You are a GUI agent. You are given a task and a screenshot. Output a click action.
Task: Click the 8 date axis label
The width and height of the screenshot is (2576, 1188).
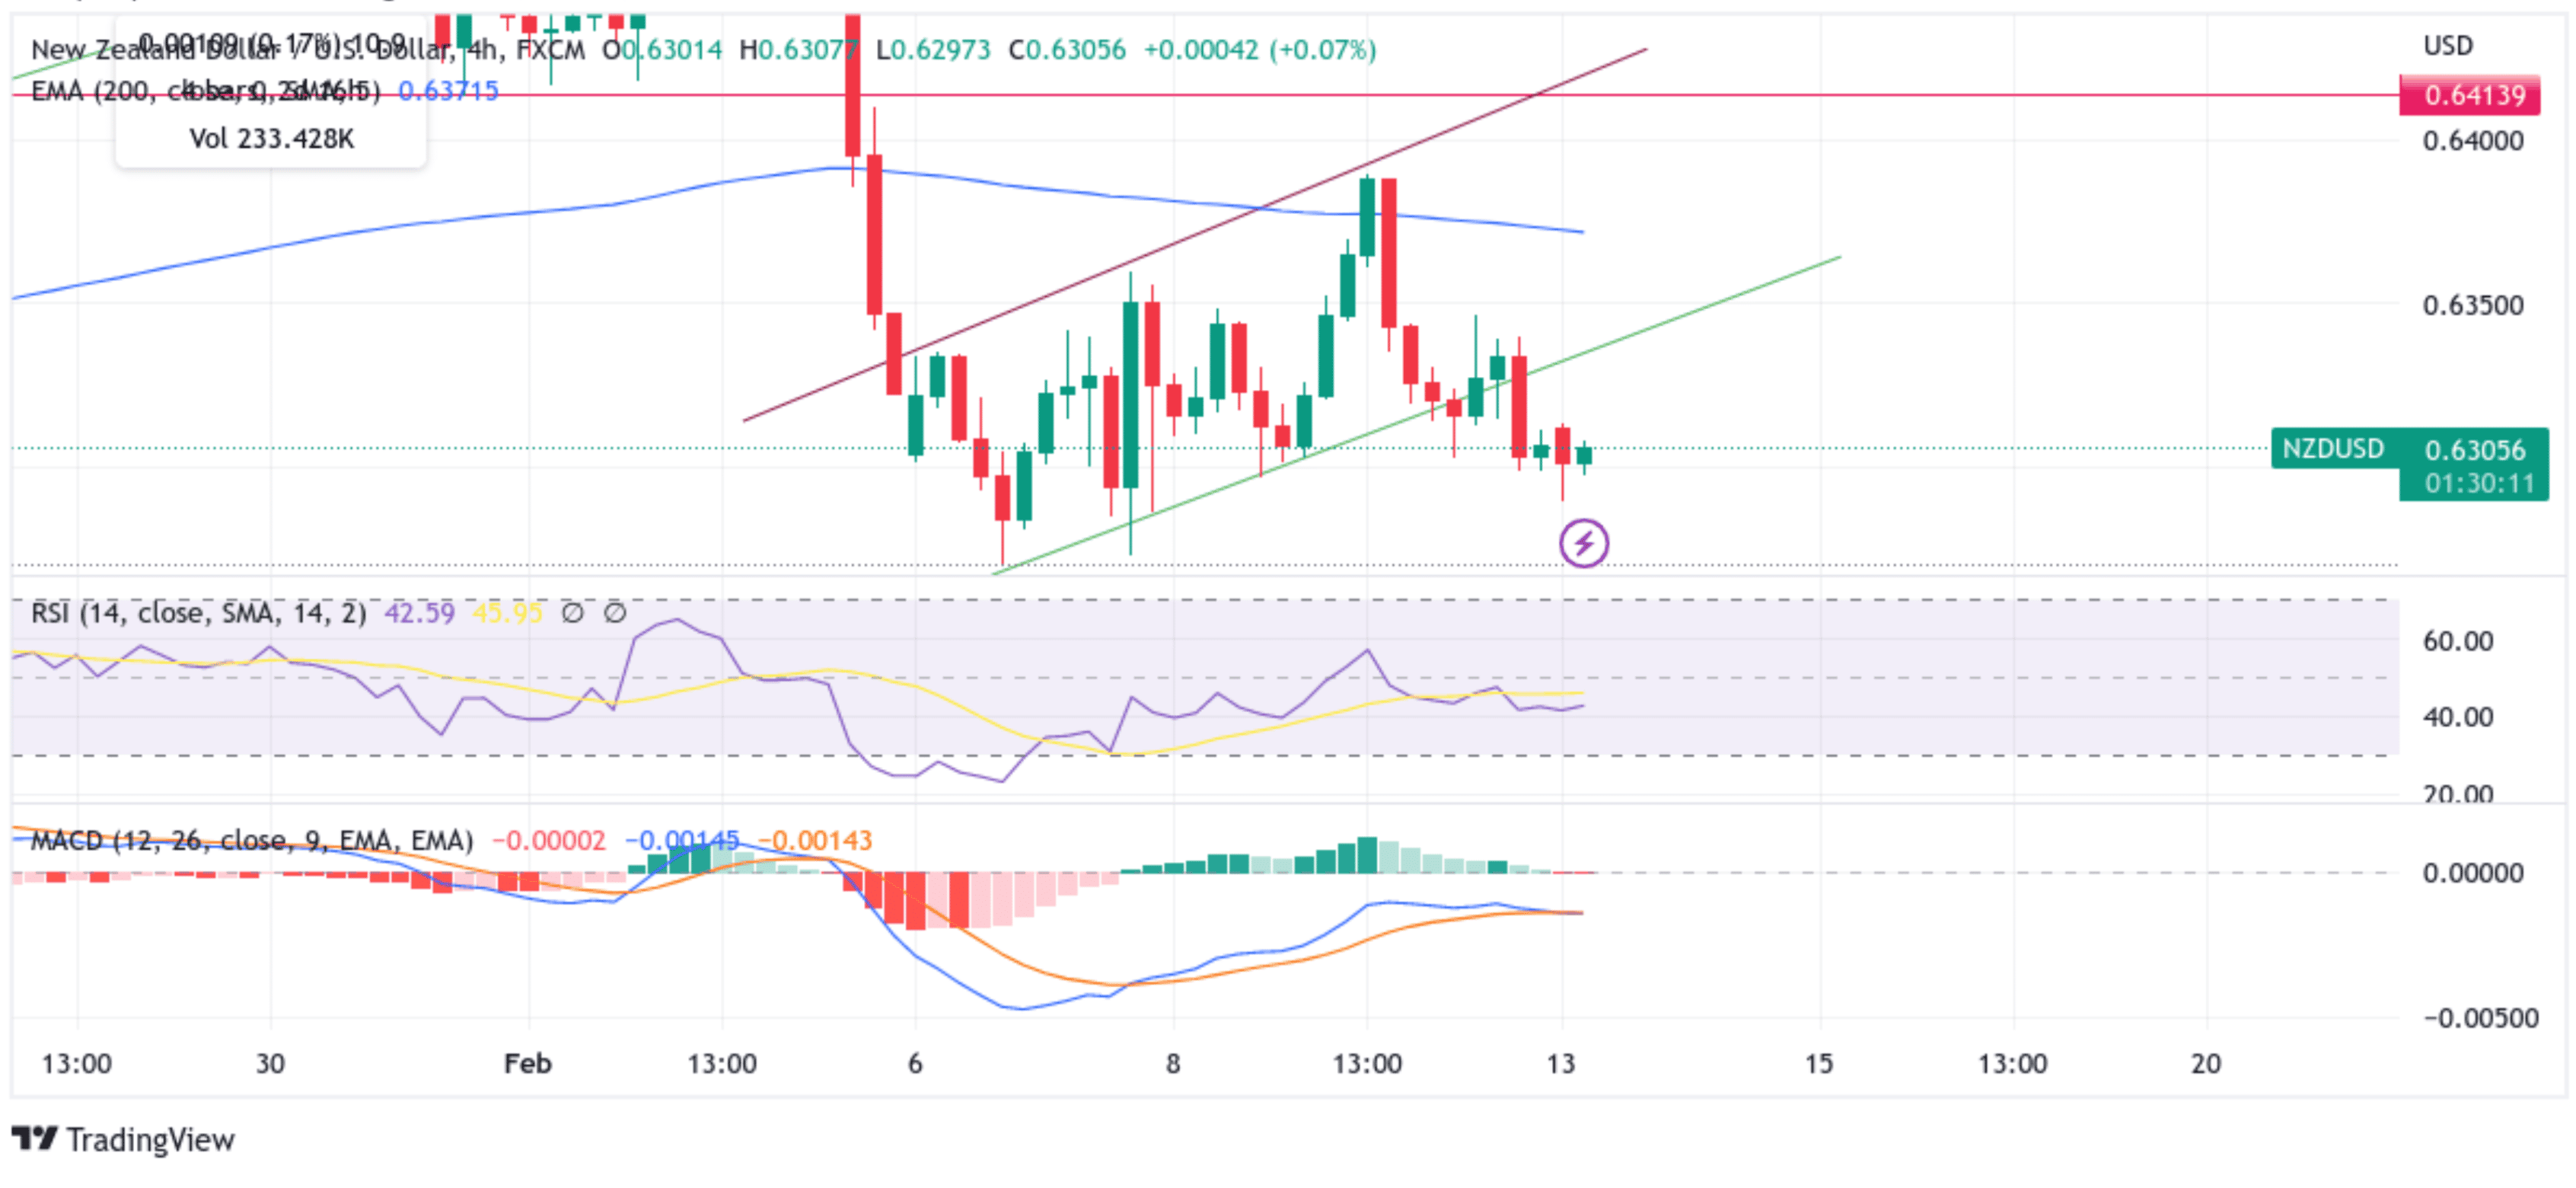1173,1063
